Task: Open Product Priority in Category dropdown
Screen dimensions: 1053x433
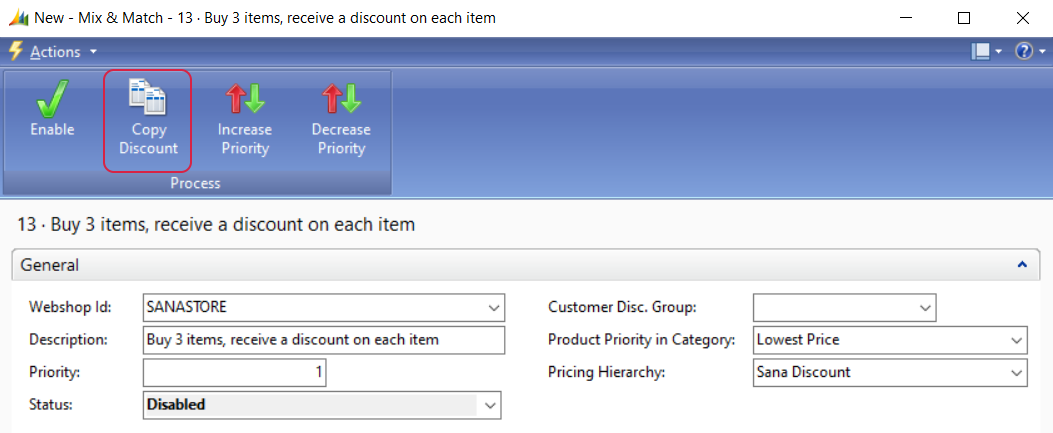Action: [x=1017, y=340]
